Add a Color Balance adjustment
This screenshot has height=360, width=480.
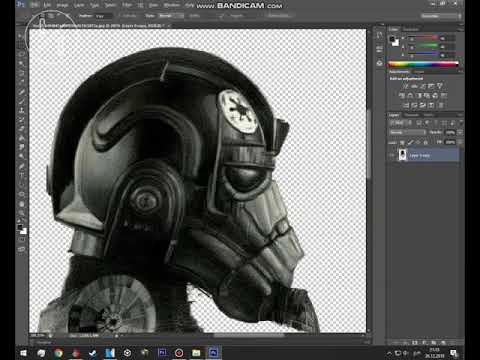point(410,96)
